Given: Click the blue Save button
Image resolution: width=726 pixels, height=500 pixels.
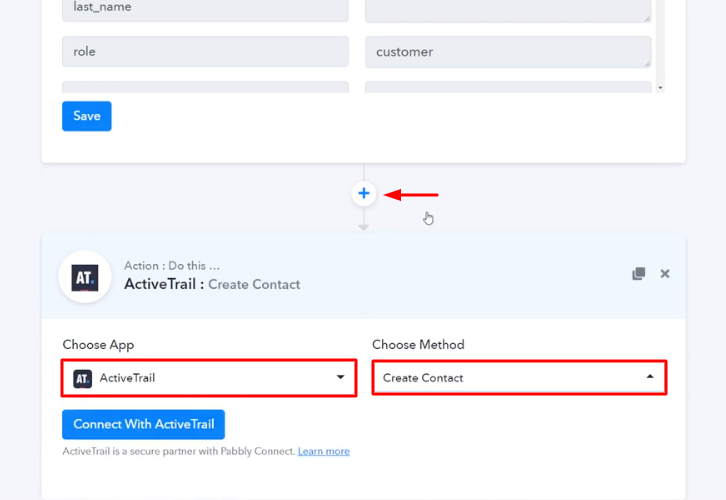Looking at the screenshot, I should coord(87,116).
